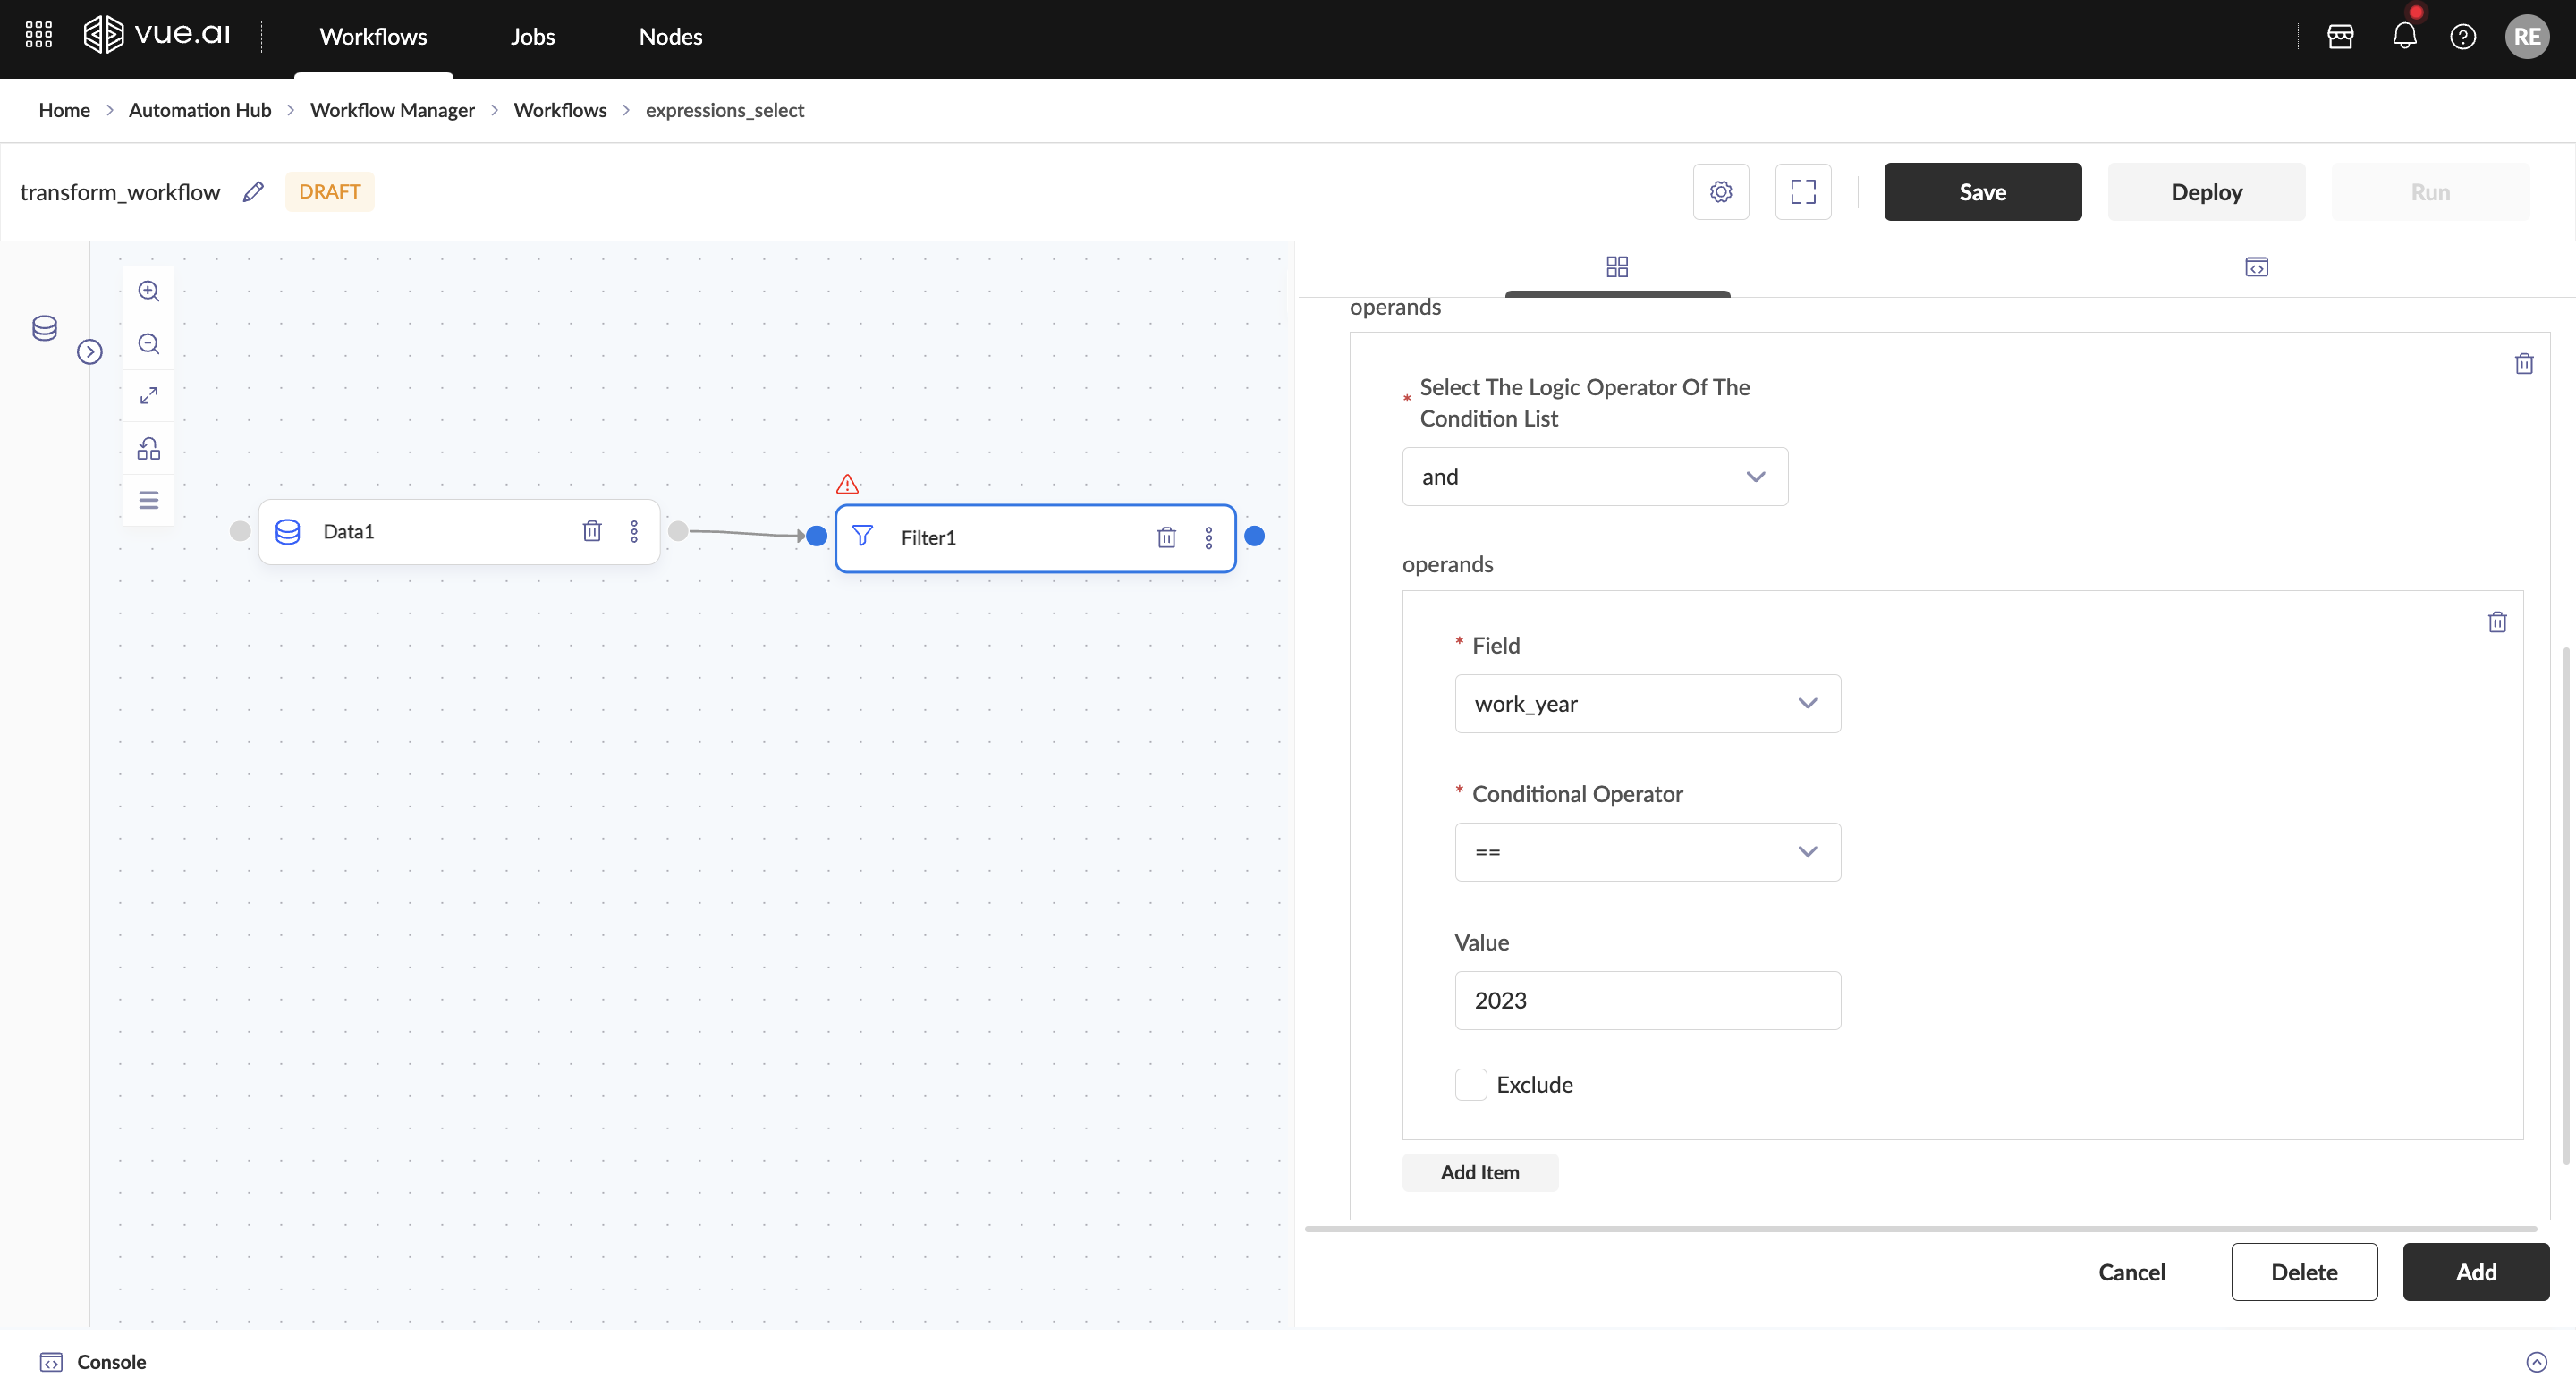Click the canvas zoom out icon
The height and width of the screenshot is (1386, 2576).
pyautogui.click(x=149, y=344)
